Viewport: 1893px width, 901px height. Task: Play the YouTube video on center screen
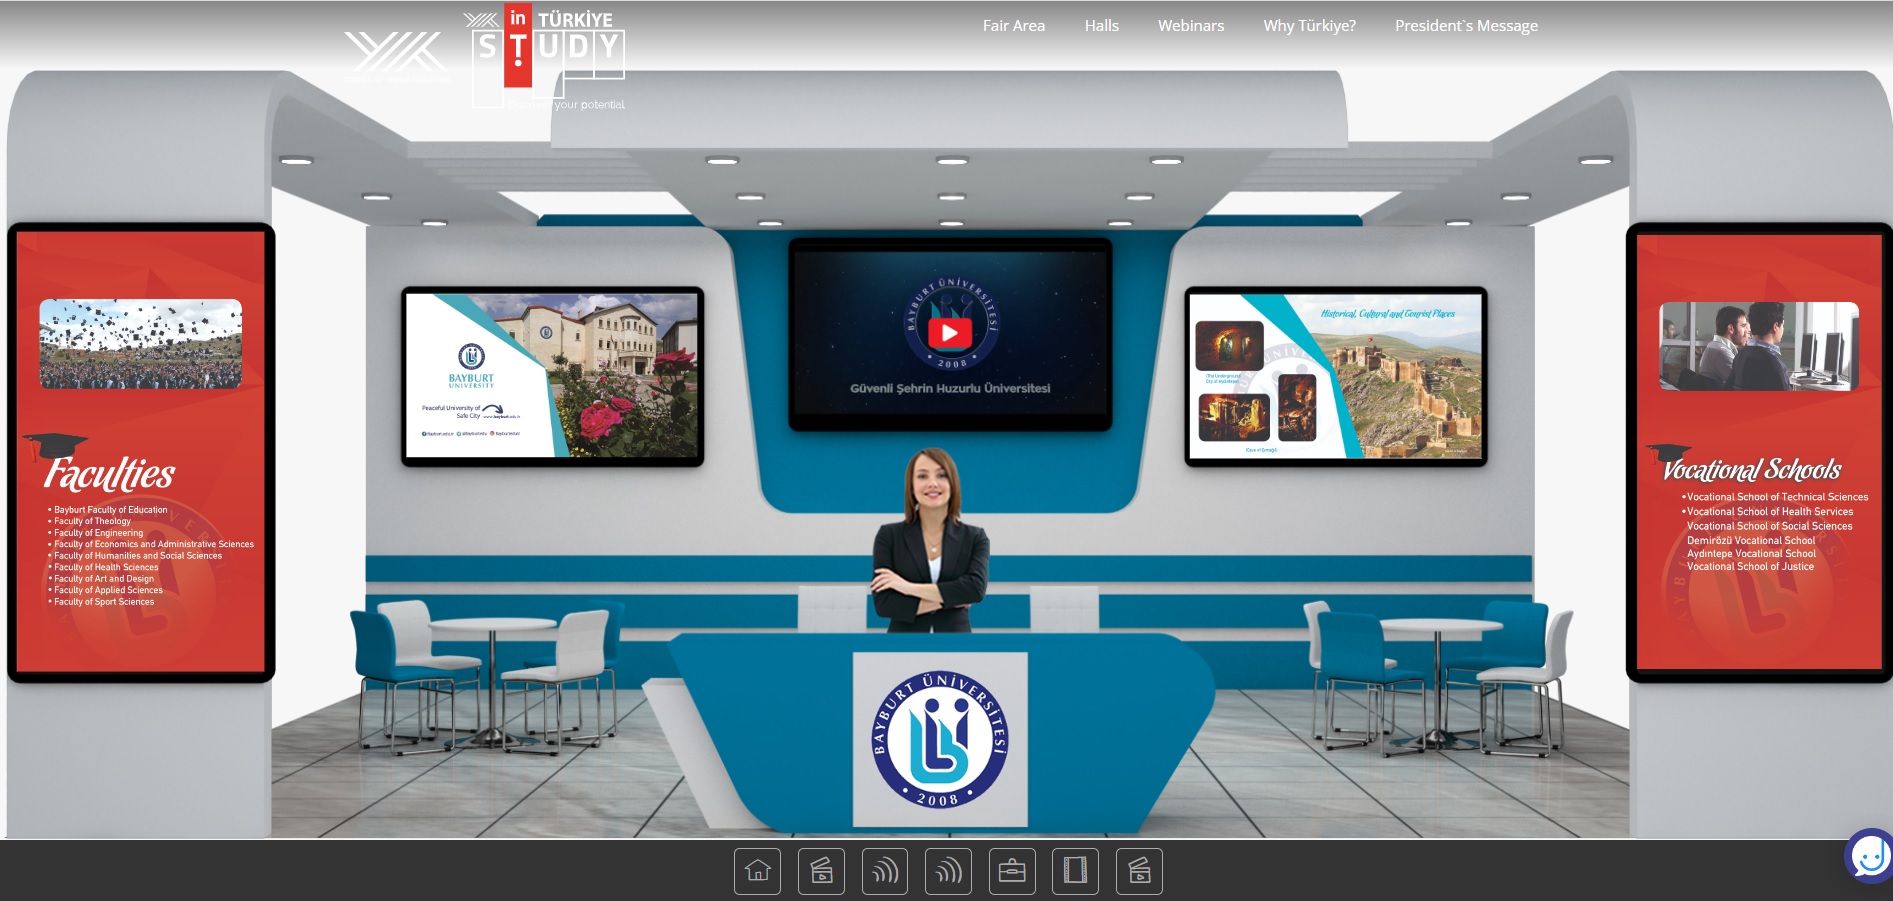tap(950, 333)
